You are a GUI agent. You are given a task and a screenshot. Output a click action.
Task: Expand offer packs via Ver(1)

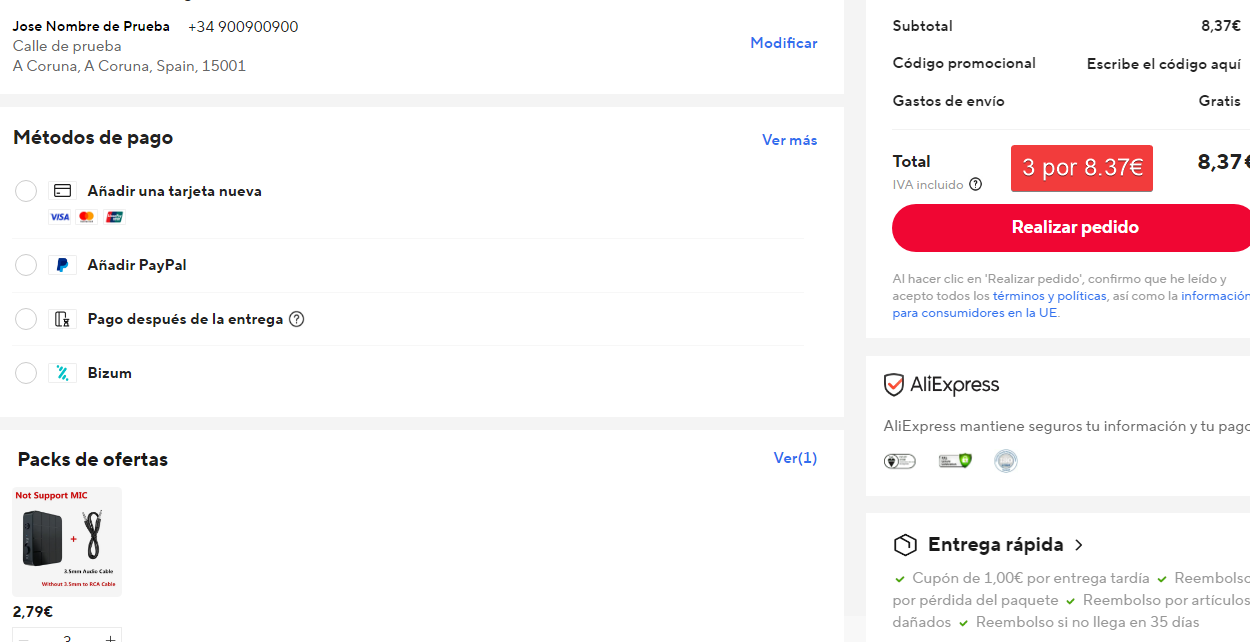795,458
